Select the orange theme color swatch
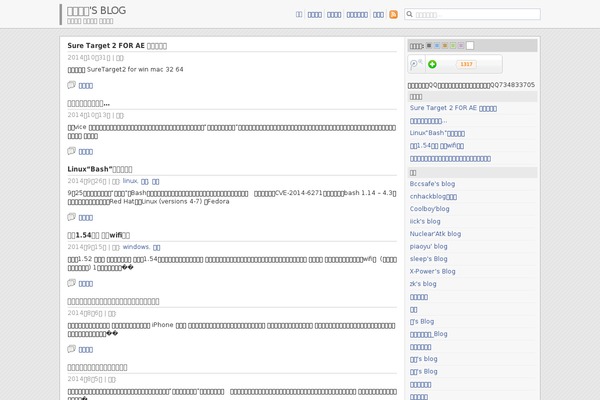This screenshot has height=400, width=600. click(x=445, y=46)
